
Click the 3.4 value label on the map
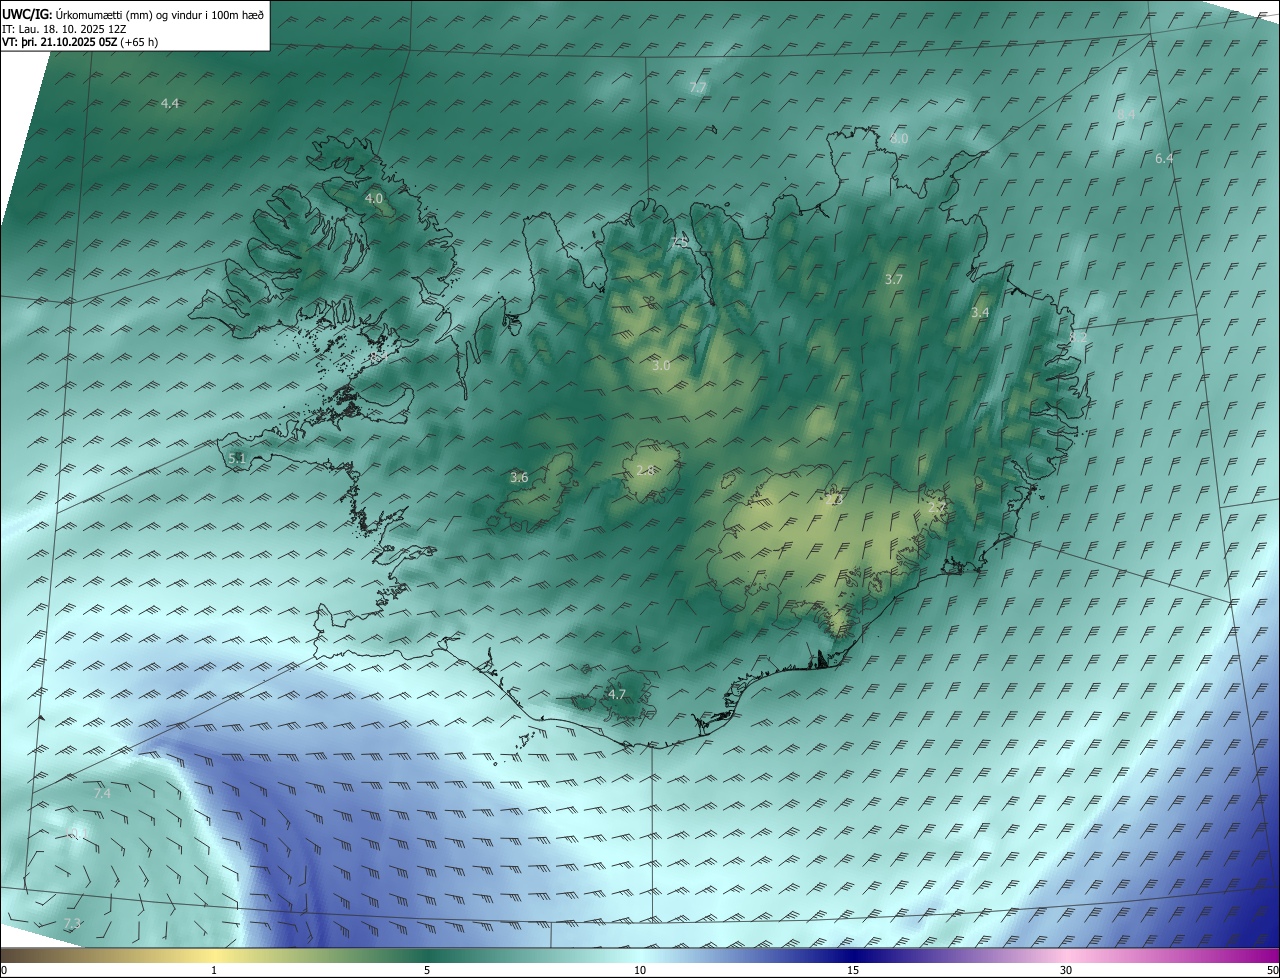[x=980, y=313]
